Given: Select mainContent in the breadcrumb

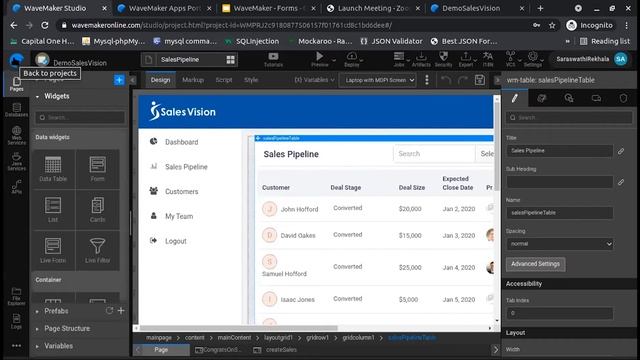Looking at the screenshot, I should pos(234,338).
